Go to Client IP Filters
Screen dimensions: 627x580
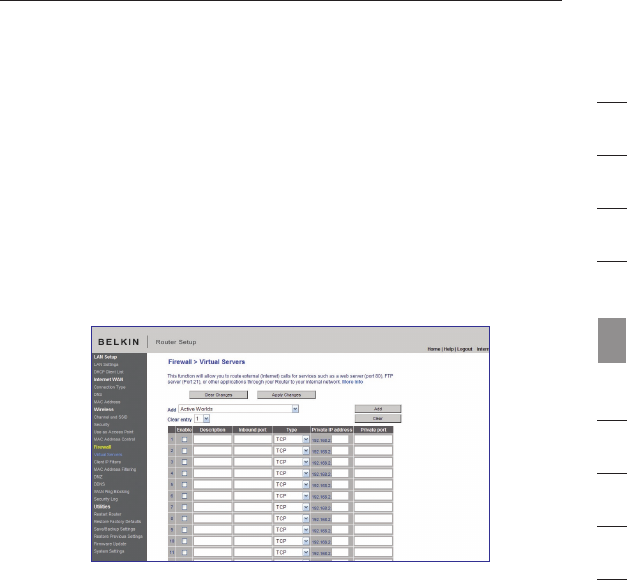tap(107, 462)
